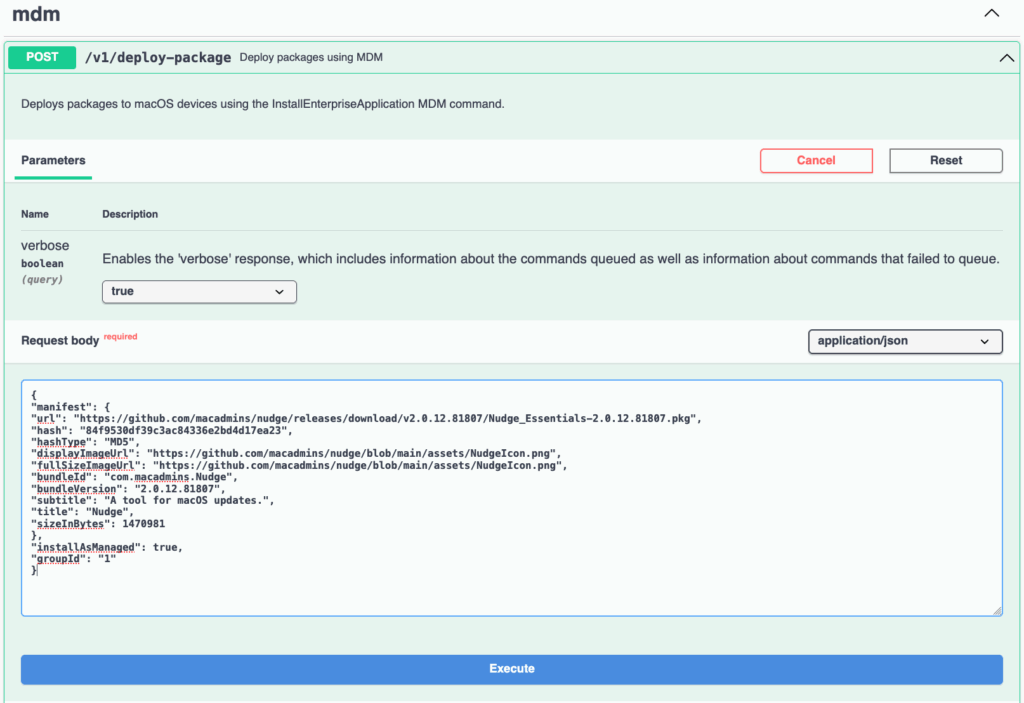Select the Parameters tab
The width and height of the screenshot is (1024, 703).
click(x=53, y=160)
